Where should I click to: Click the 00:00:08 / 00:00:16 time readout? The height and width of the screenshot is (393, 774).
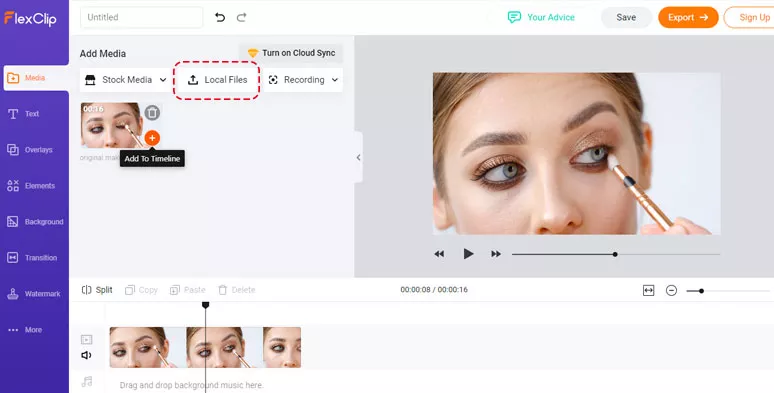pyautogui.click(x=434, y=290)
